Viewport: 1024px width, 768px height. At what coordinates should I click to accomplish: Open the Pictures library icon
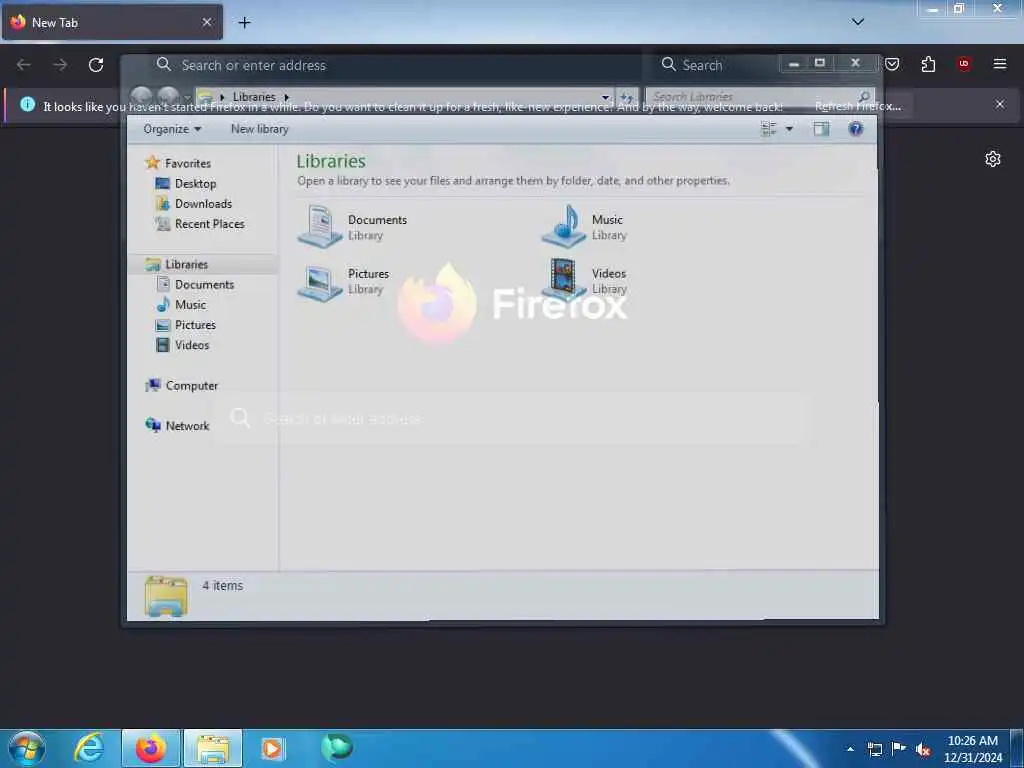click(x=320, y=281)
